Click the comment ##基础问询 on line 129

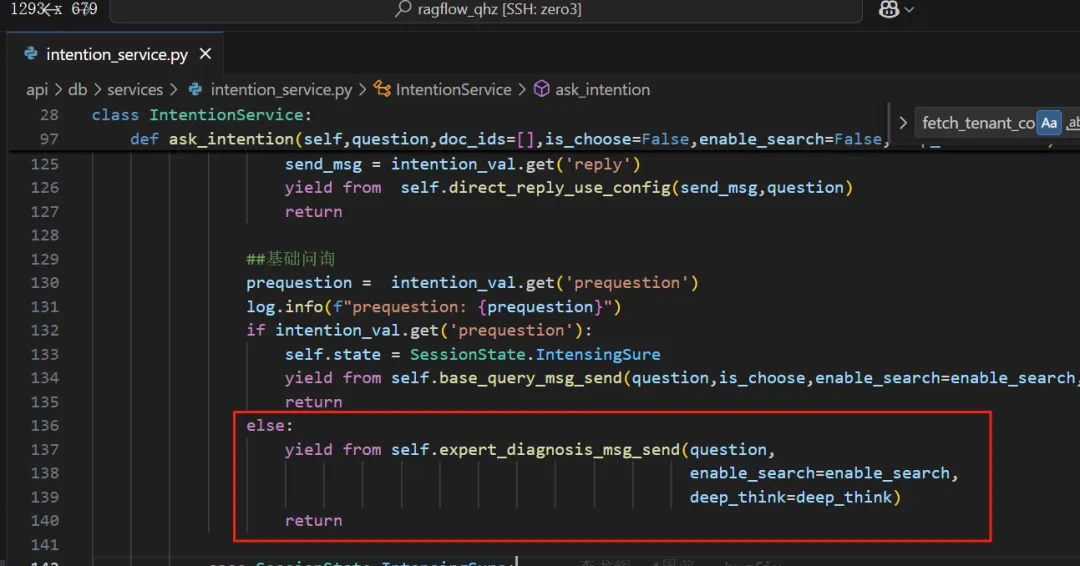(x=290, y=259)
